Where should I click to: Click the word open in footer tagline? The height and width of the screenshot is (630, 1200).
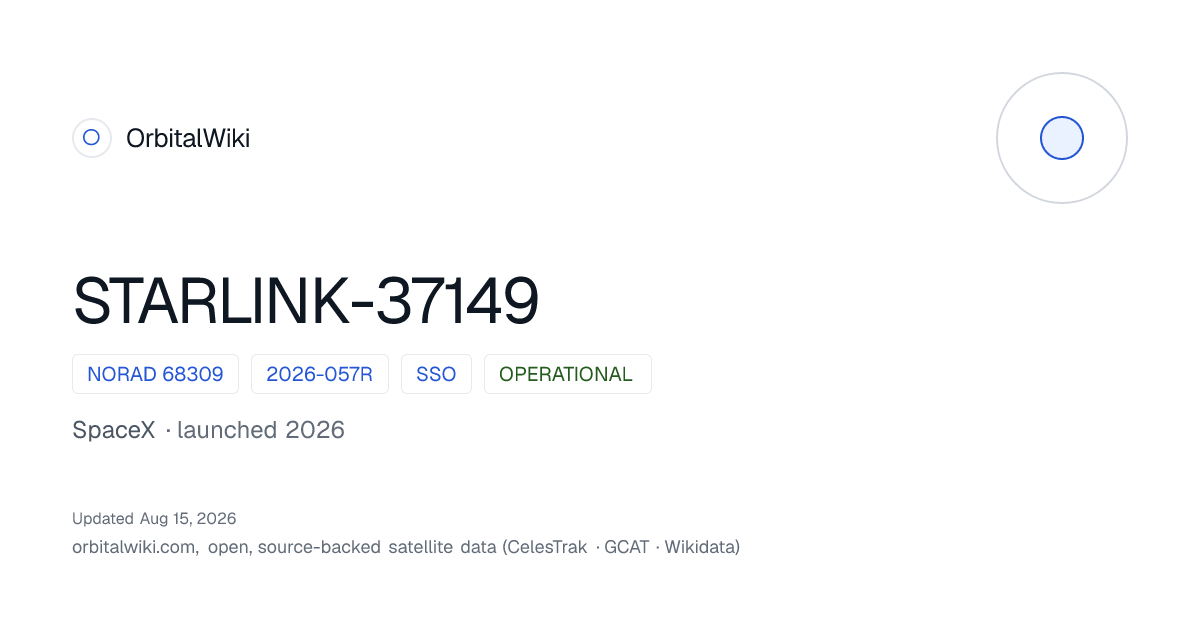228,548
